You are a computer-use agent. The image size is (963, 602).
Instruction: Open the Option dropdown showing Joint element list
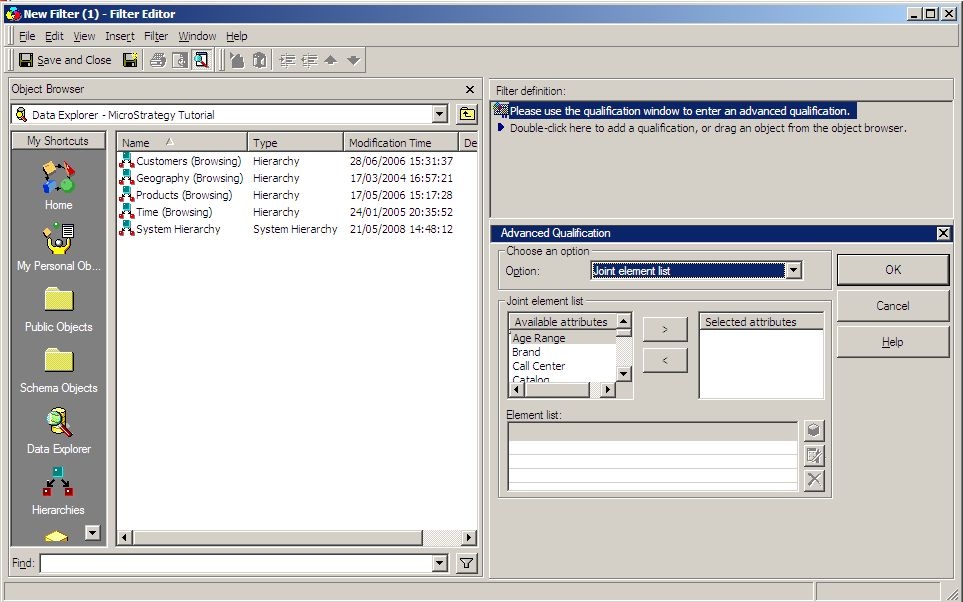coord(793,271)
